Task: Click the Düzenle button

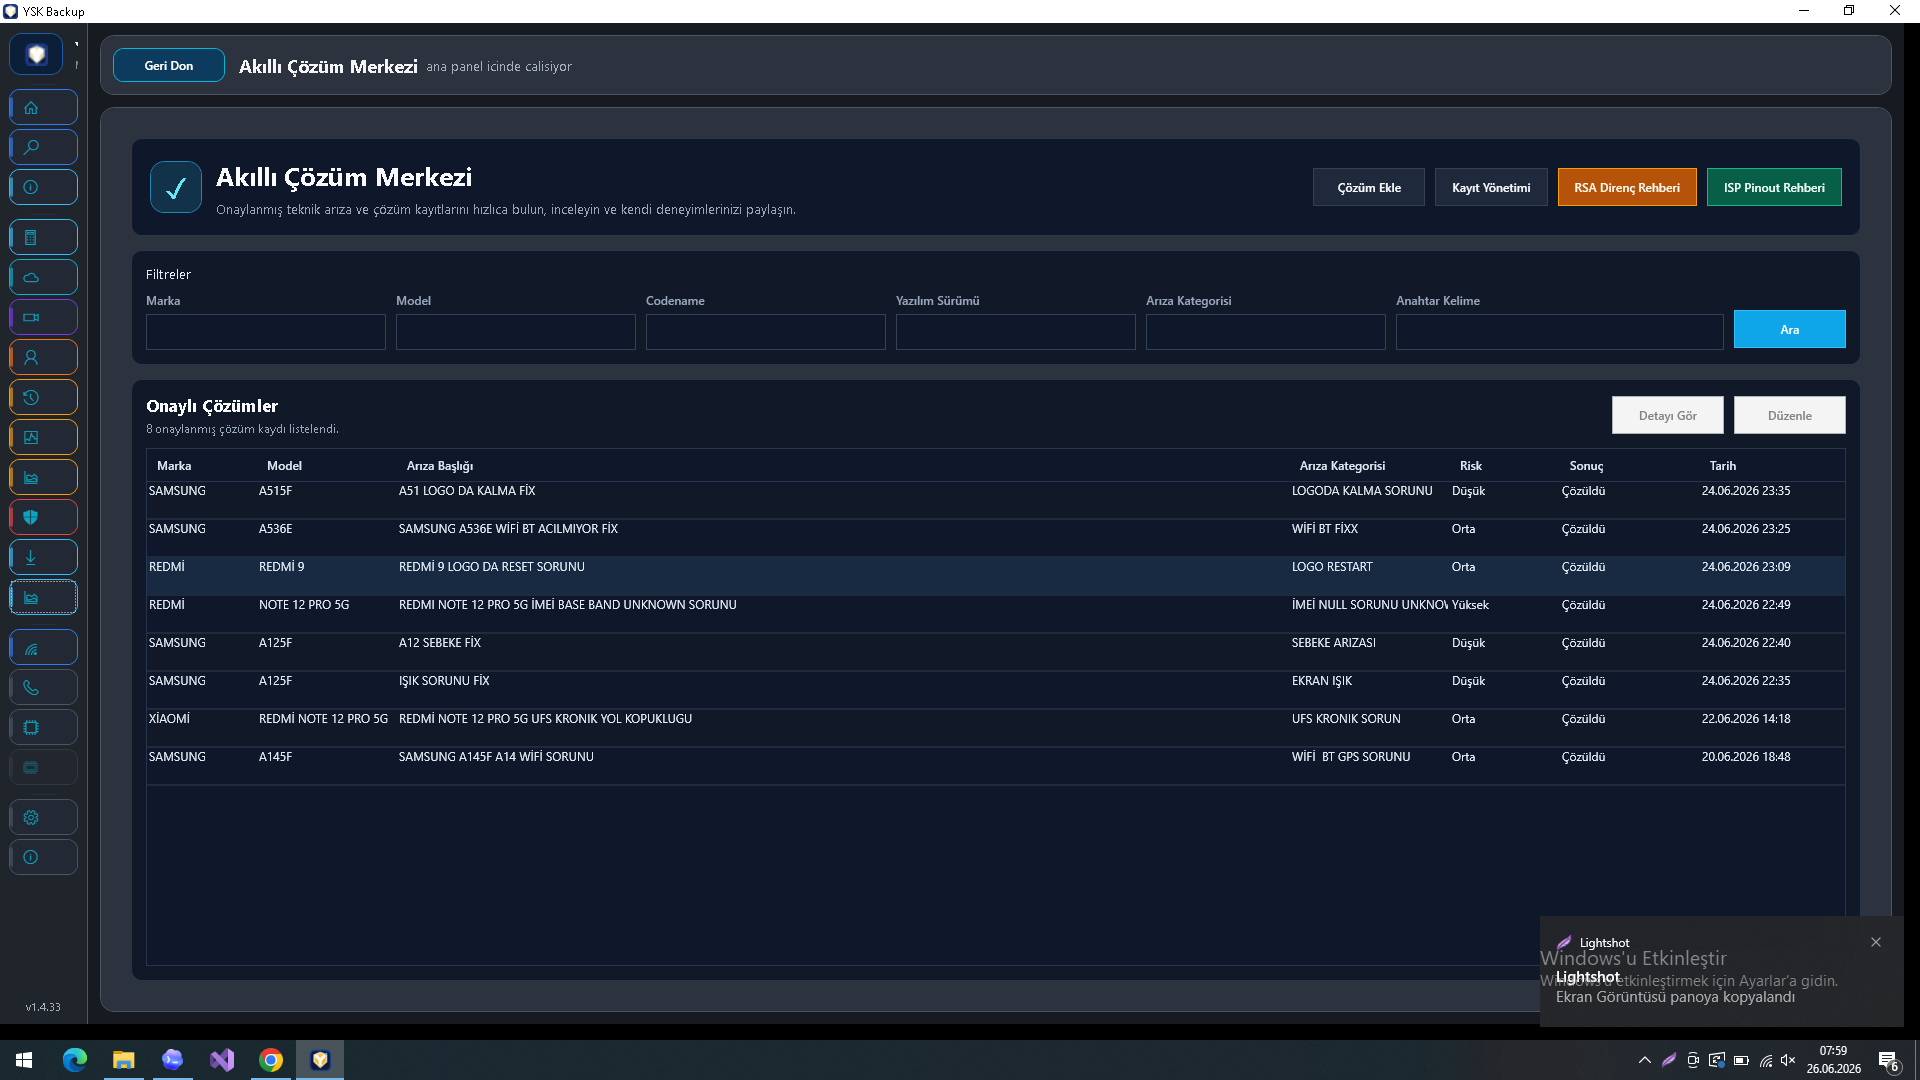Action: click(x=1790, y=415)
